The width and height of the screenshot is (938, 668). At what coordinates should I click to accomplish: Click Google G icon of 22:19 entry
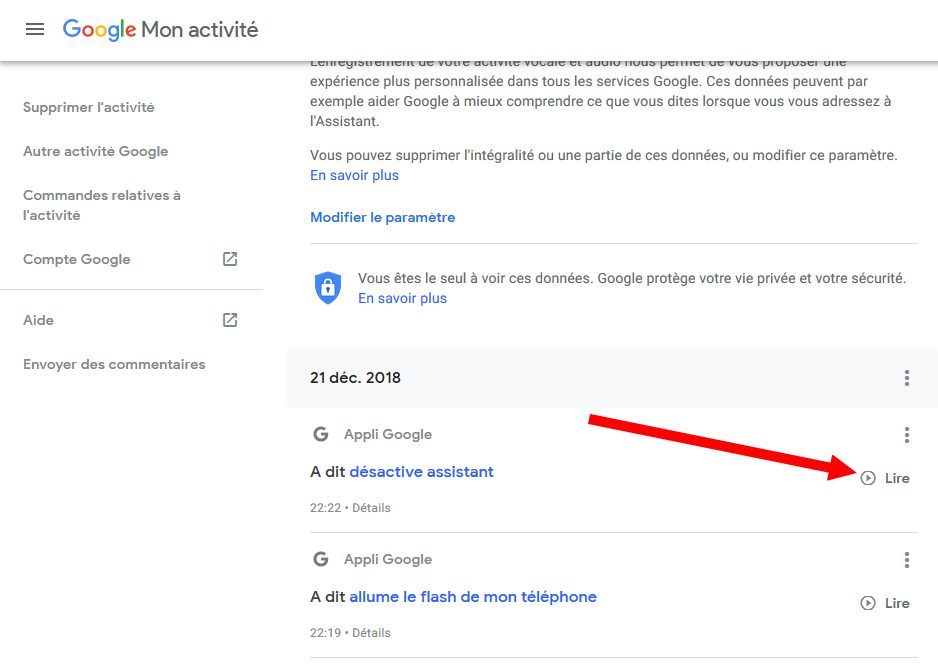pyautogui.click(x=321, y=559)
